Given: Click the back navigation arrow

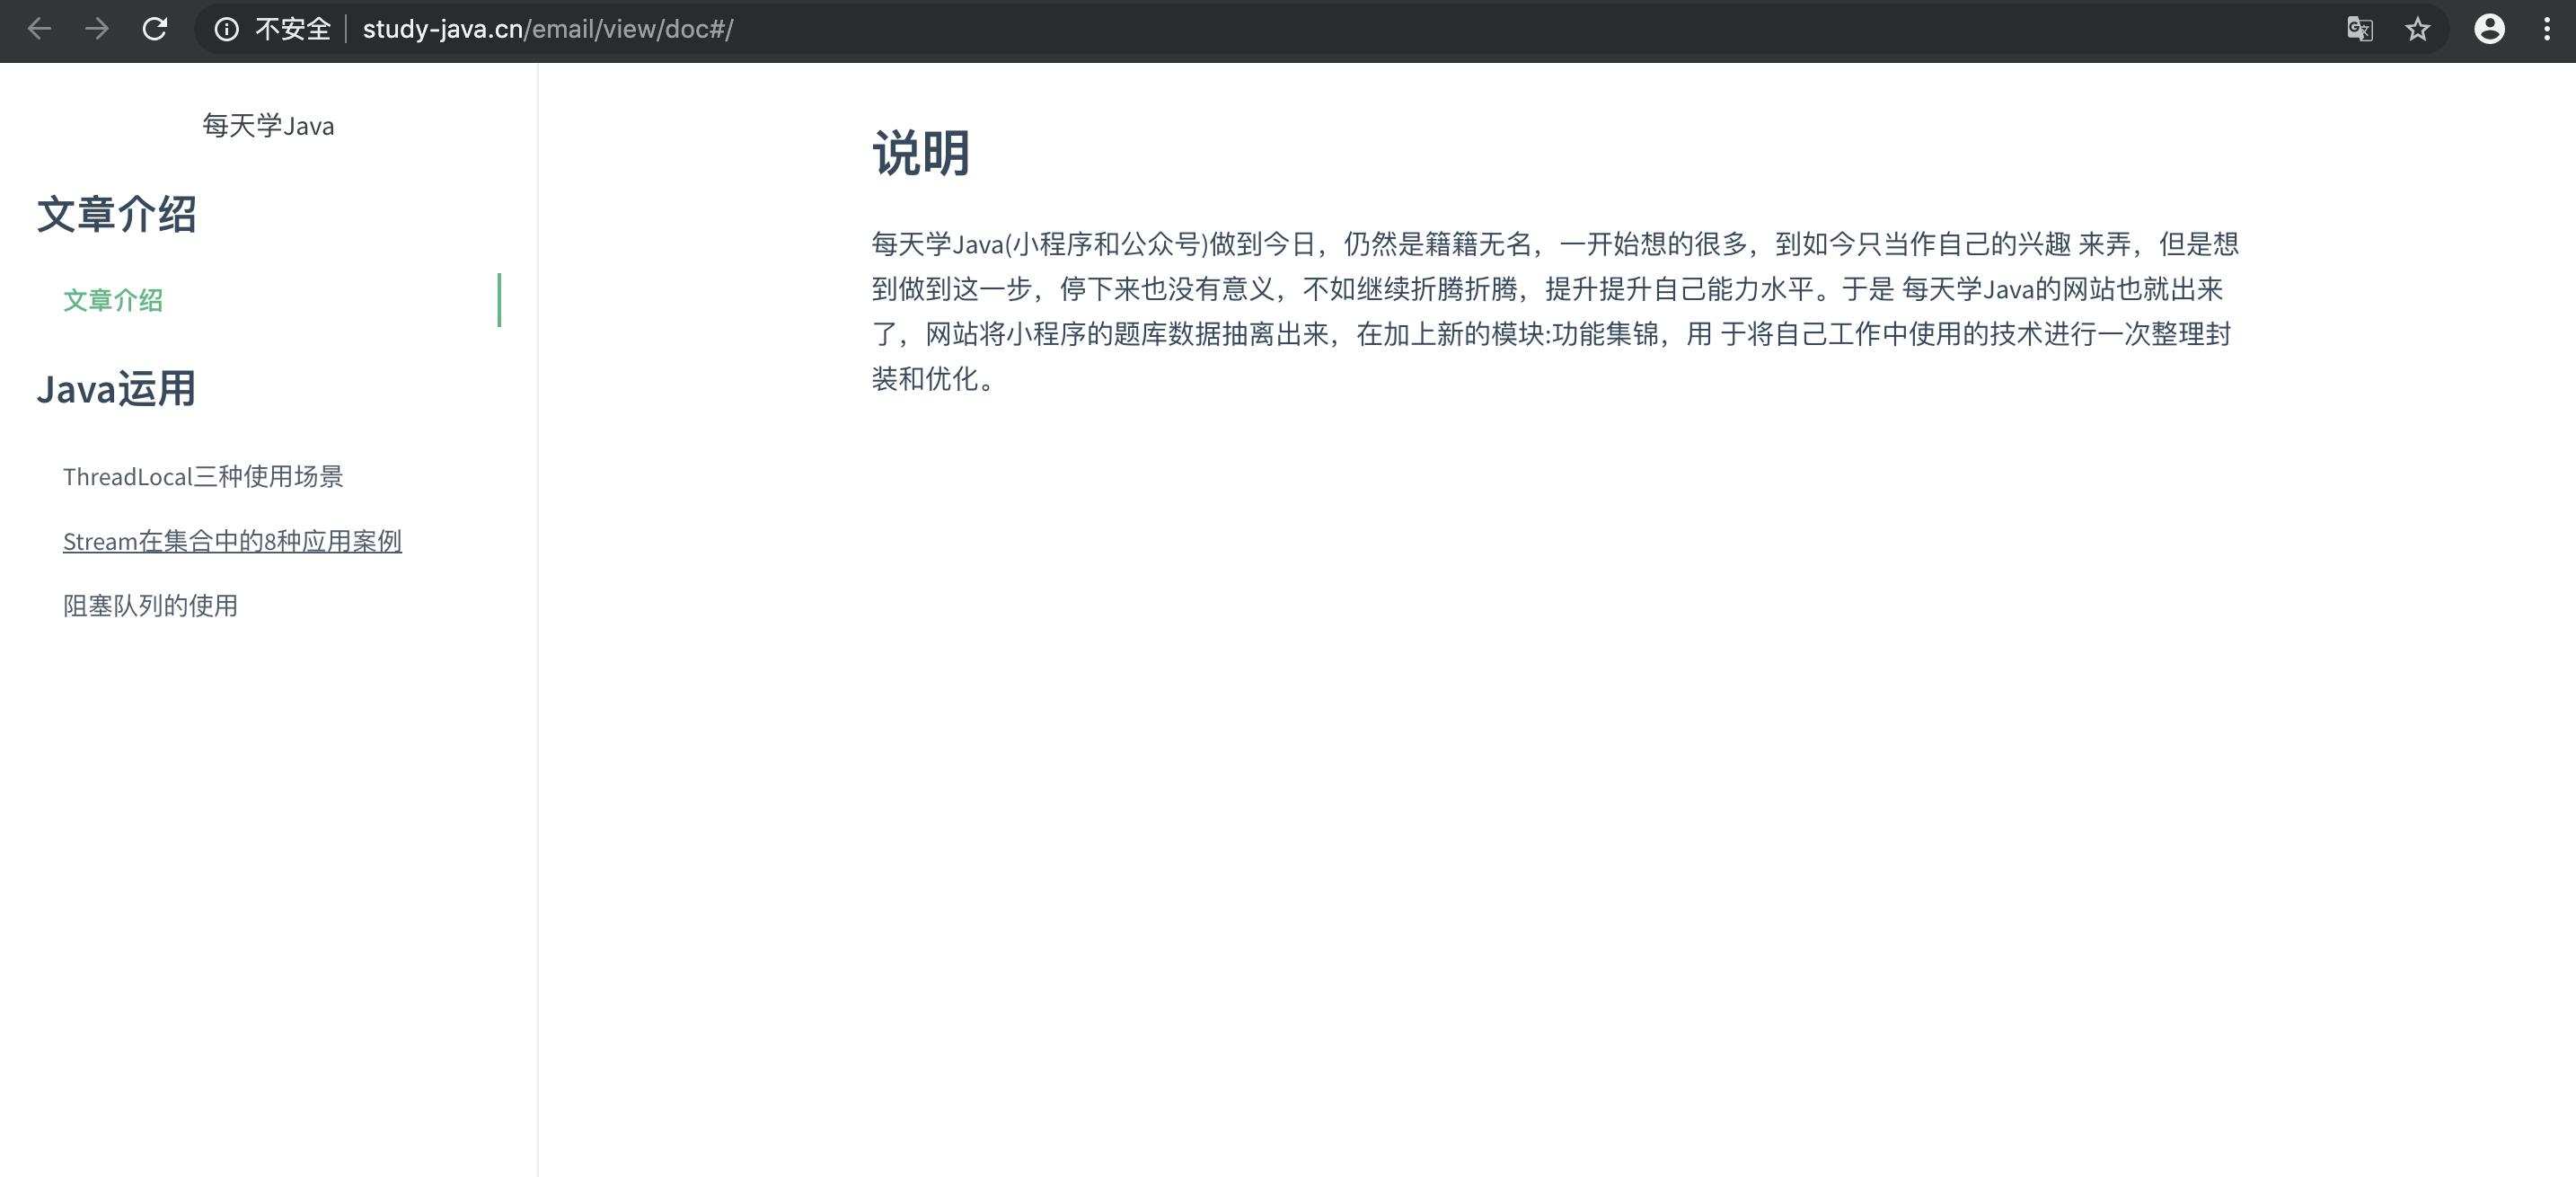Looking at the screenshot, I should (39, 29).
